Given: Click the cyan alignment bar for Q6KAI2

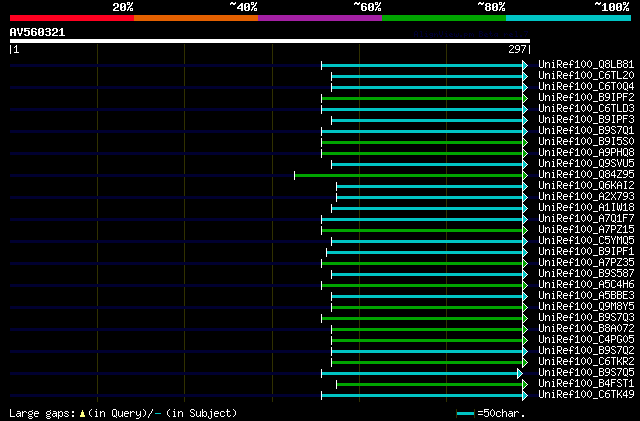Looking at the screenshot, I should [429, 187].
